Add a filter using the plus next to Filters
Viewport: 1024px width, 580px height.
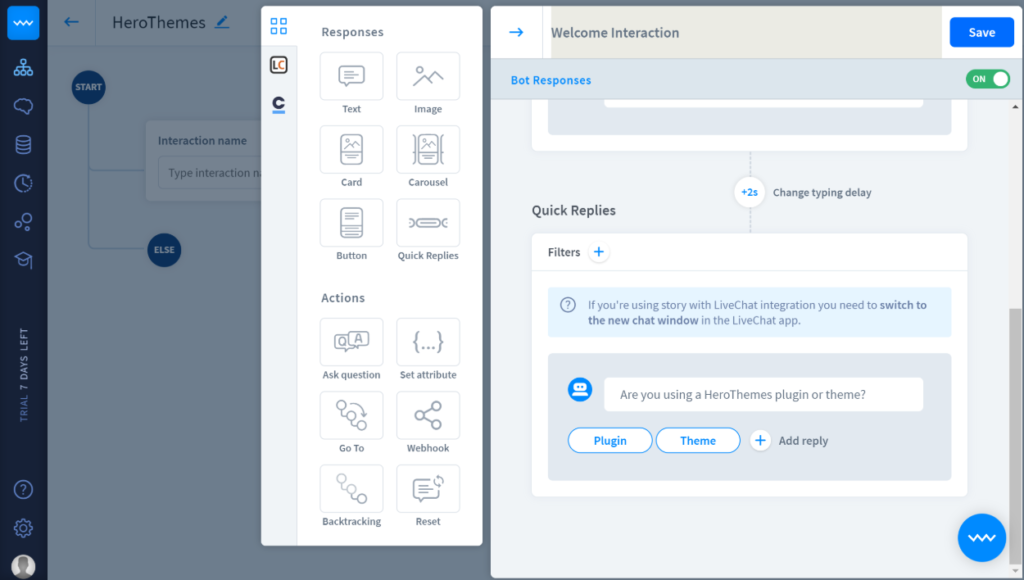coord(599,252)
